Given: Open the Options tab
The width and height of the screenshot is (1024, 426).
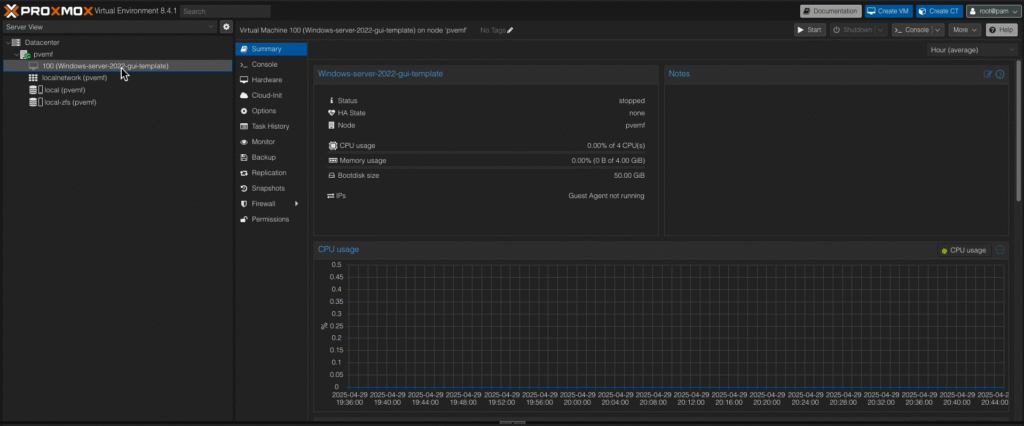Looking at the screenshot, I should click(271, 111).
